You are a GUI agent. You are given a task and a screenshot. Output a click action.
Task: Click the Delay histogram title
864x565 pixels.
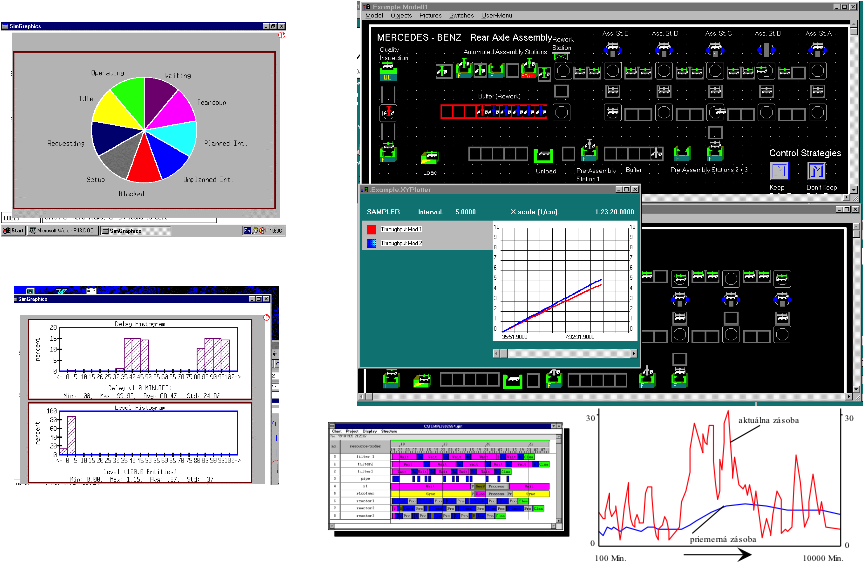[x=140, y=324]
